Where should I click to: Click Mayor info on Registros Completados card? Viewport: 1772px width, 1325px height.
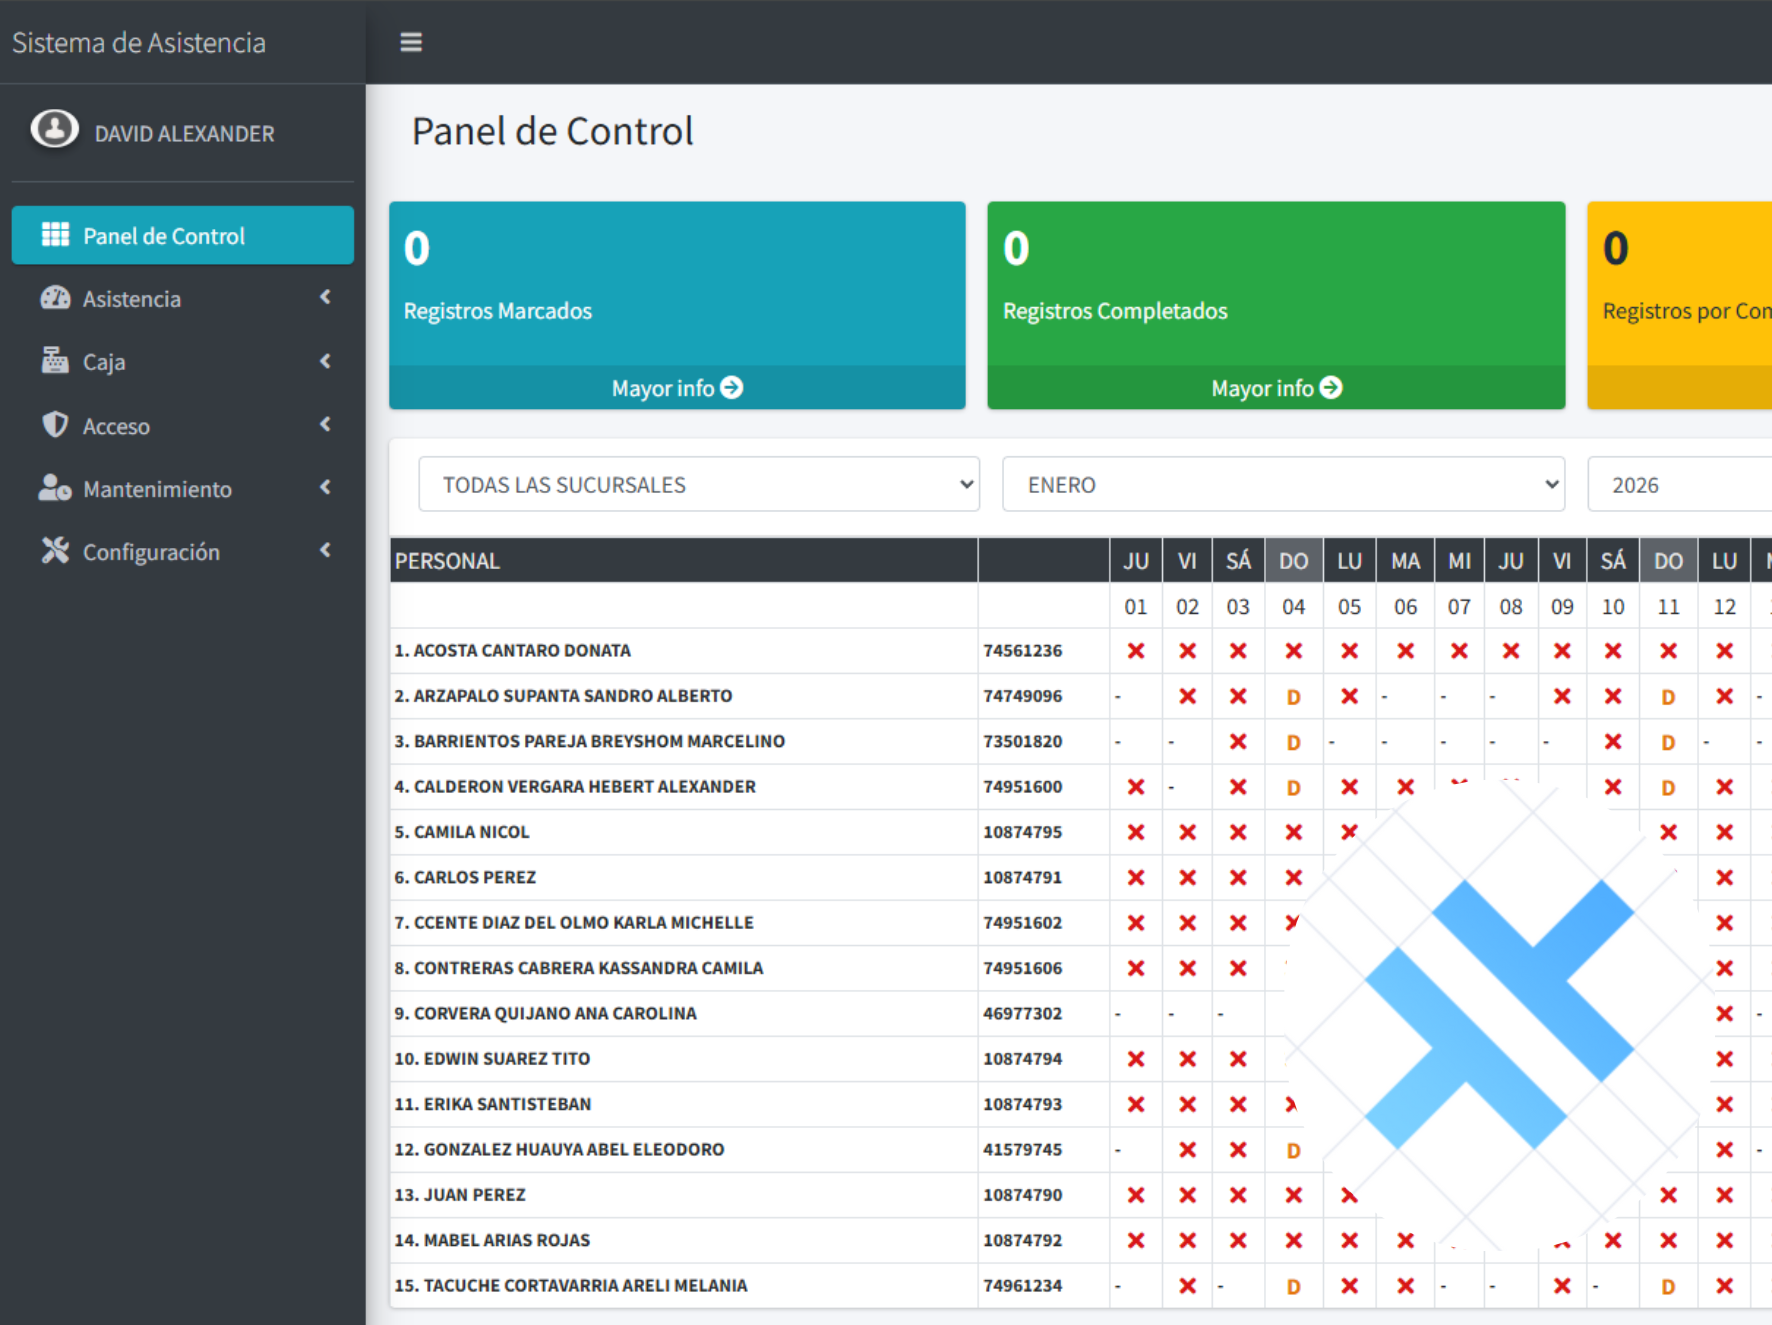coord(1275,388)
